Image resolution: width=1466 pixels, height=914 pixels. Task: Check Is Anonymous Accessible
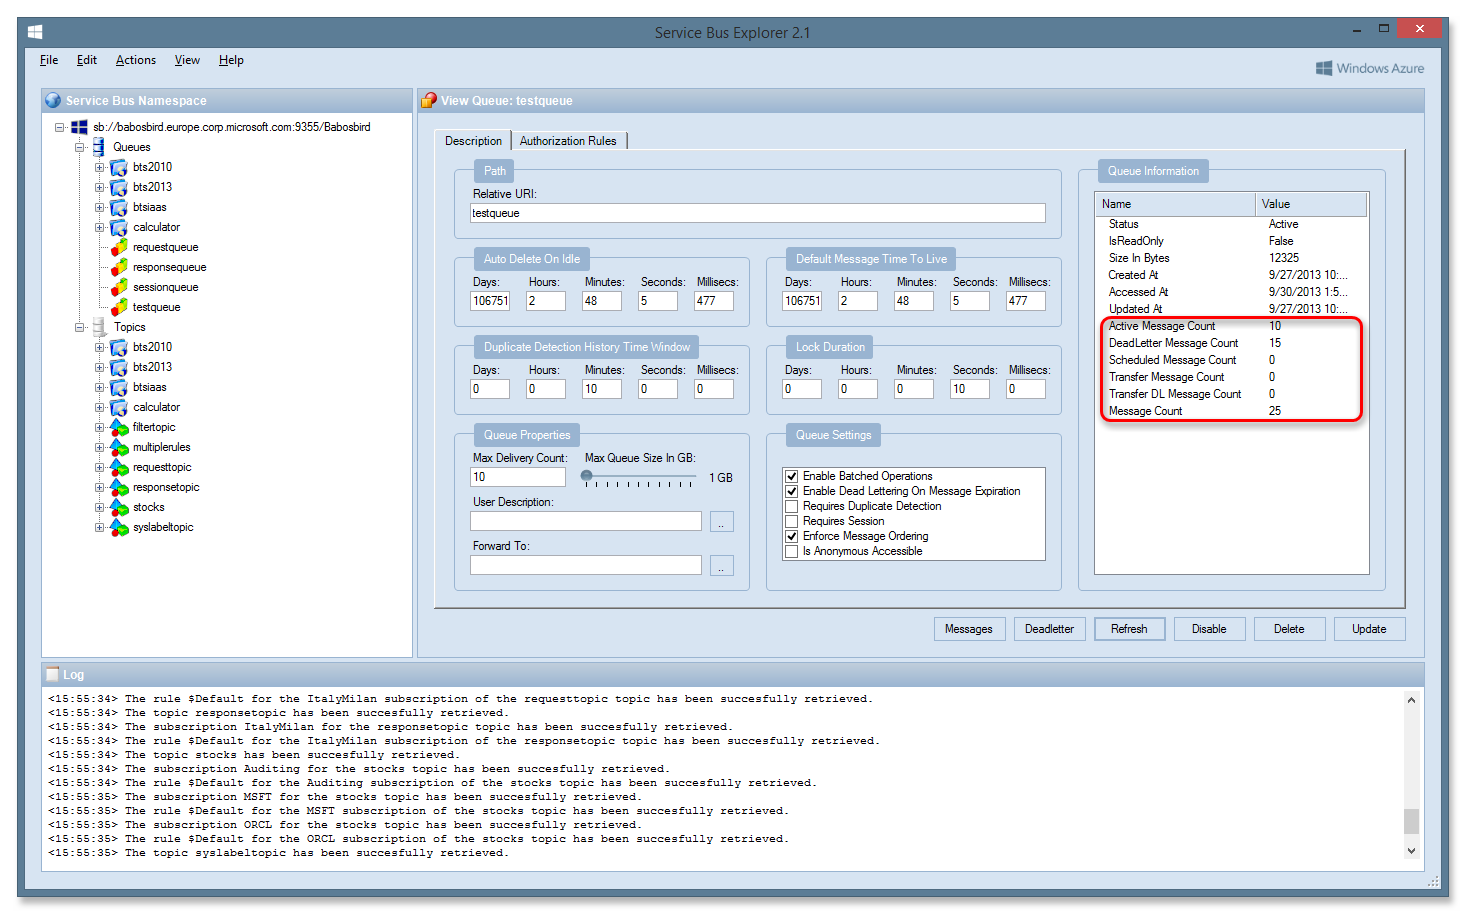[792, 551]
